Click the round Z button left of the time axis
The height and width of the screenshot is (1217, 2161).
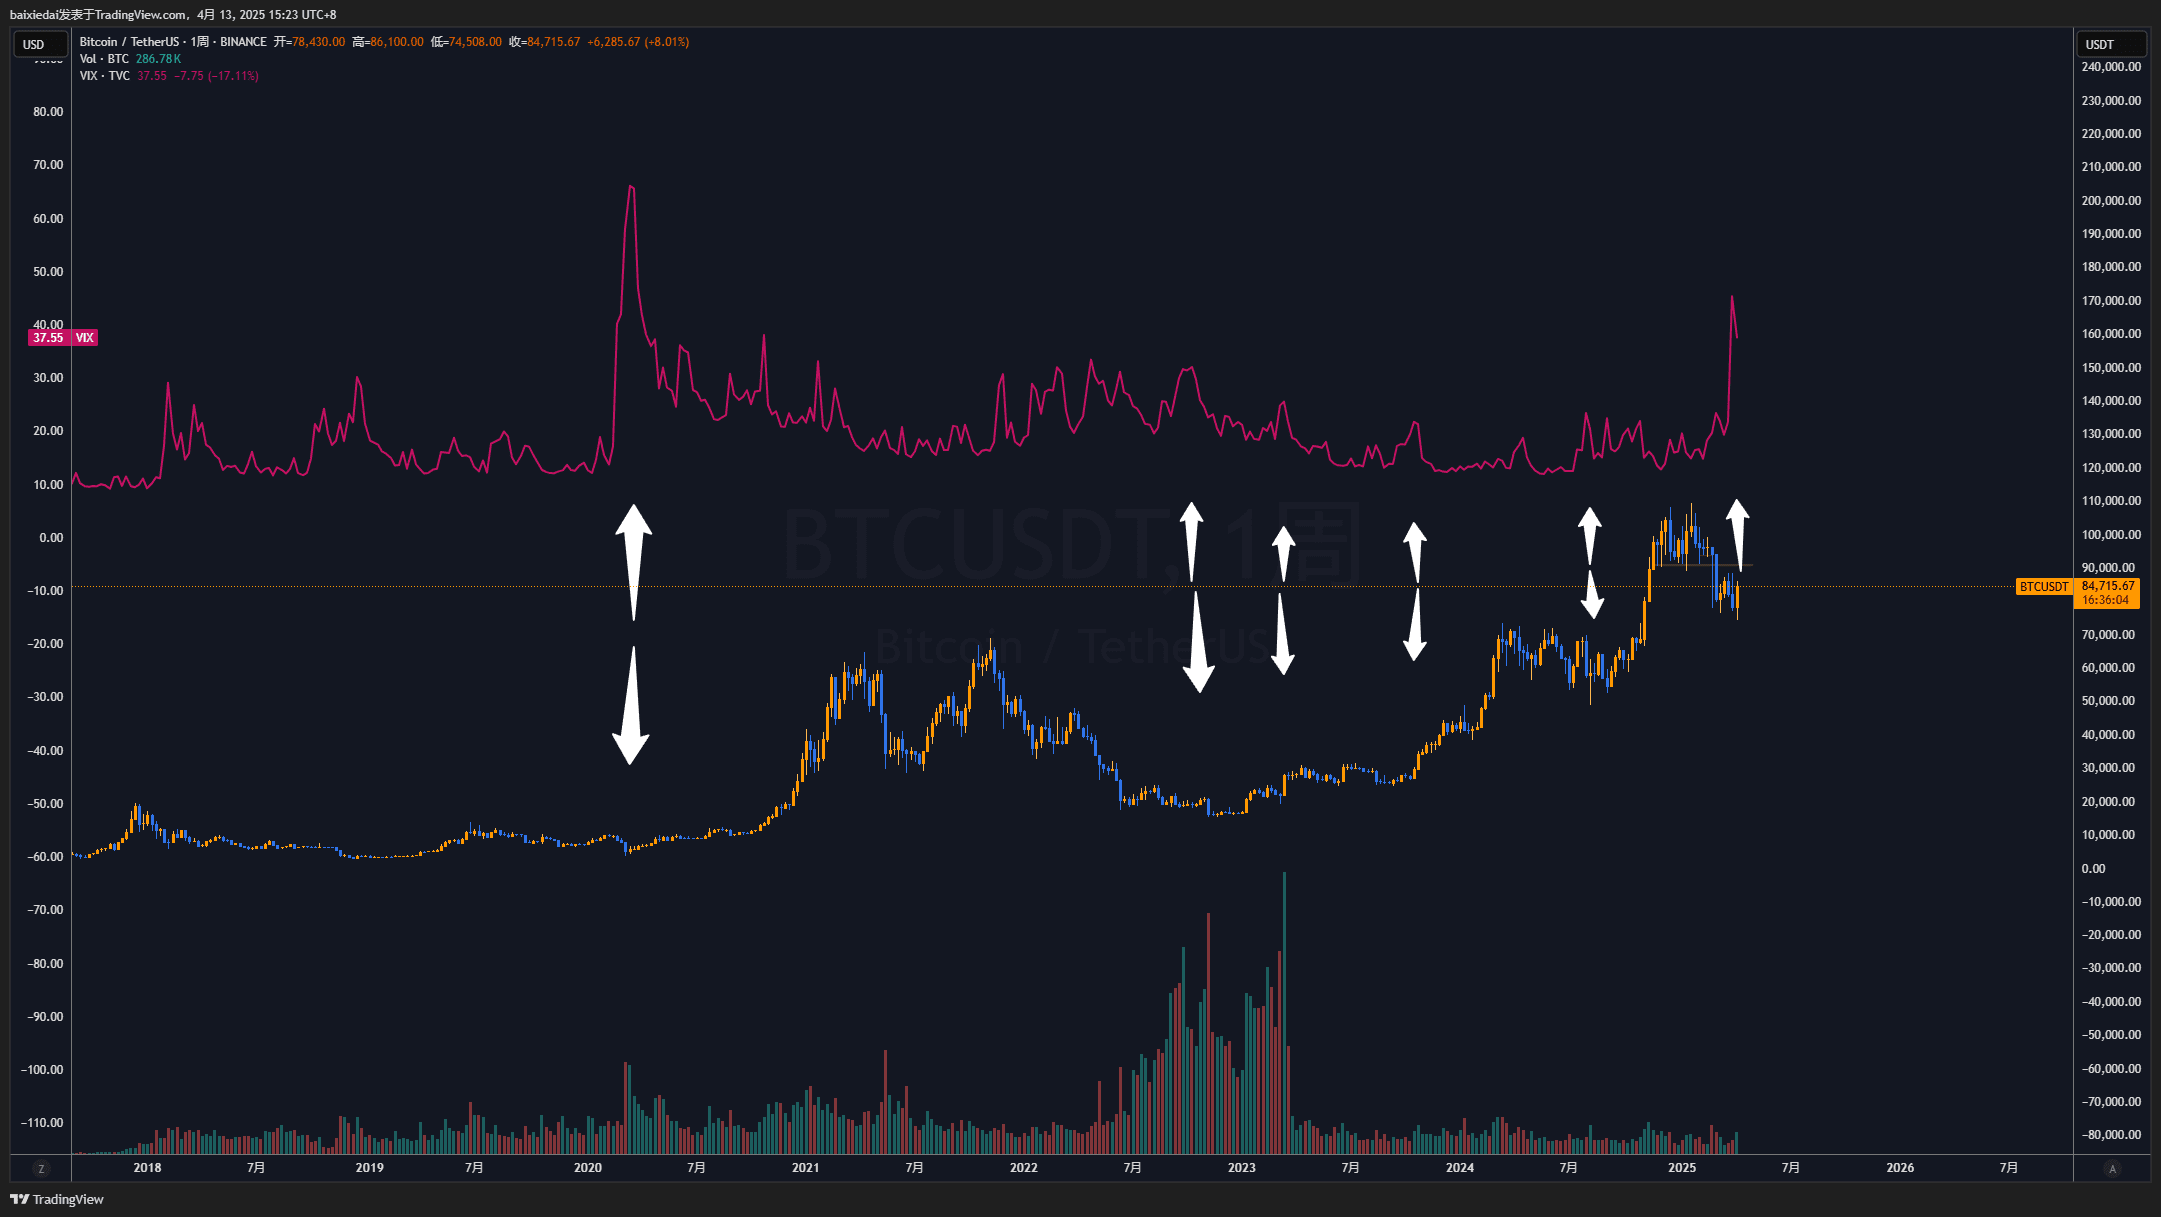(41, 1168)
